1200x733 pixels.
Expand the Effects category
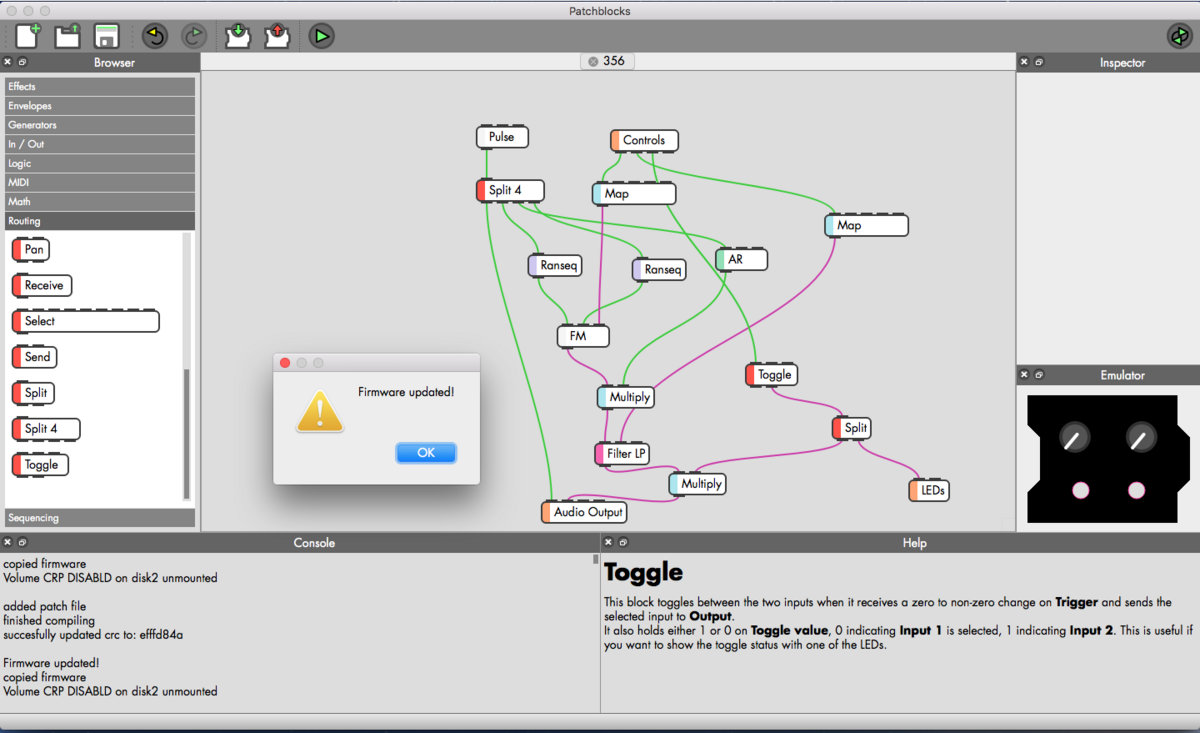click(x=100, y=87)
